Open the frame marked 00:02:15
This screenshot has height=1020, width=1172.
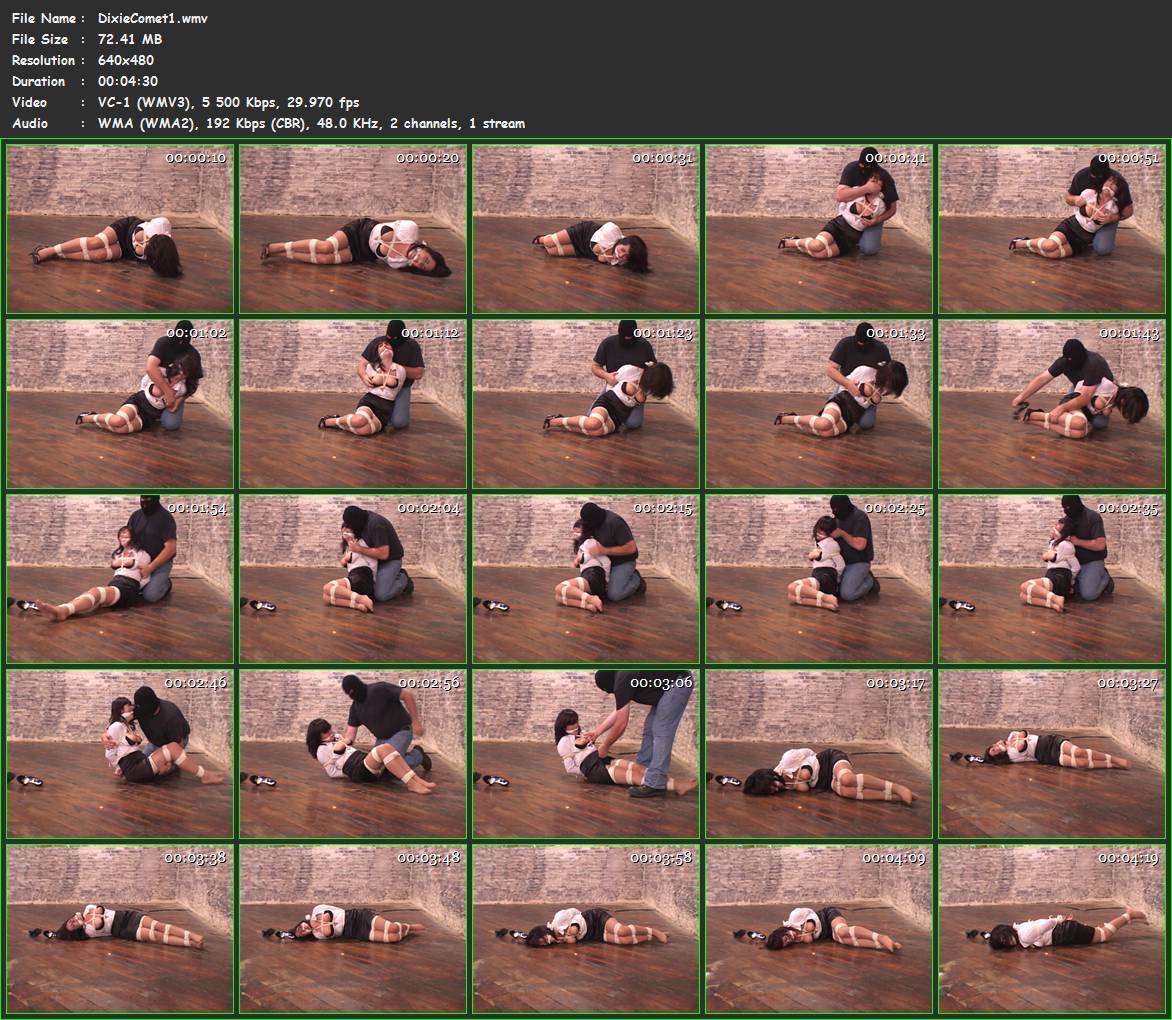586,579
